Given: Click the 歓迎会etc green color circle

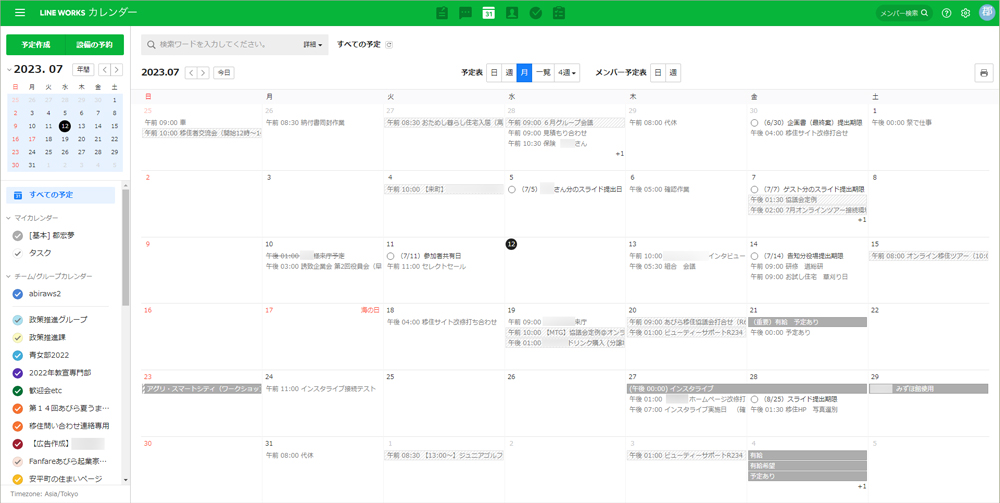Looking at the screenshot, I should (18, 390).
